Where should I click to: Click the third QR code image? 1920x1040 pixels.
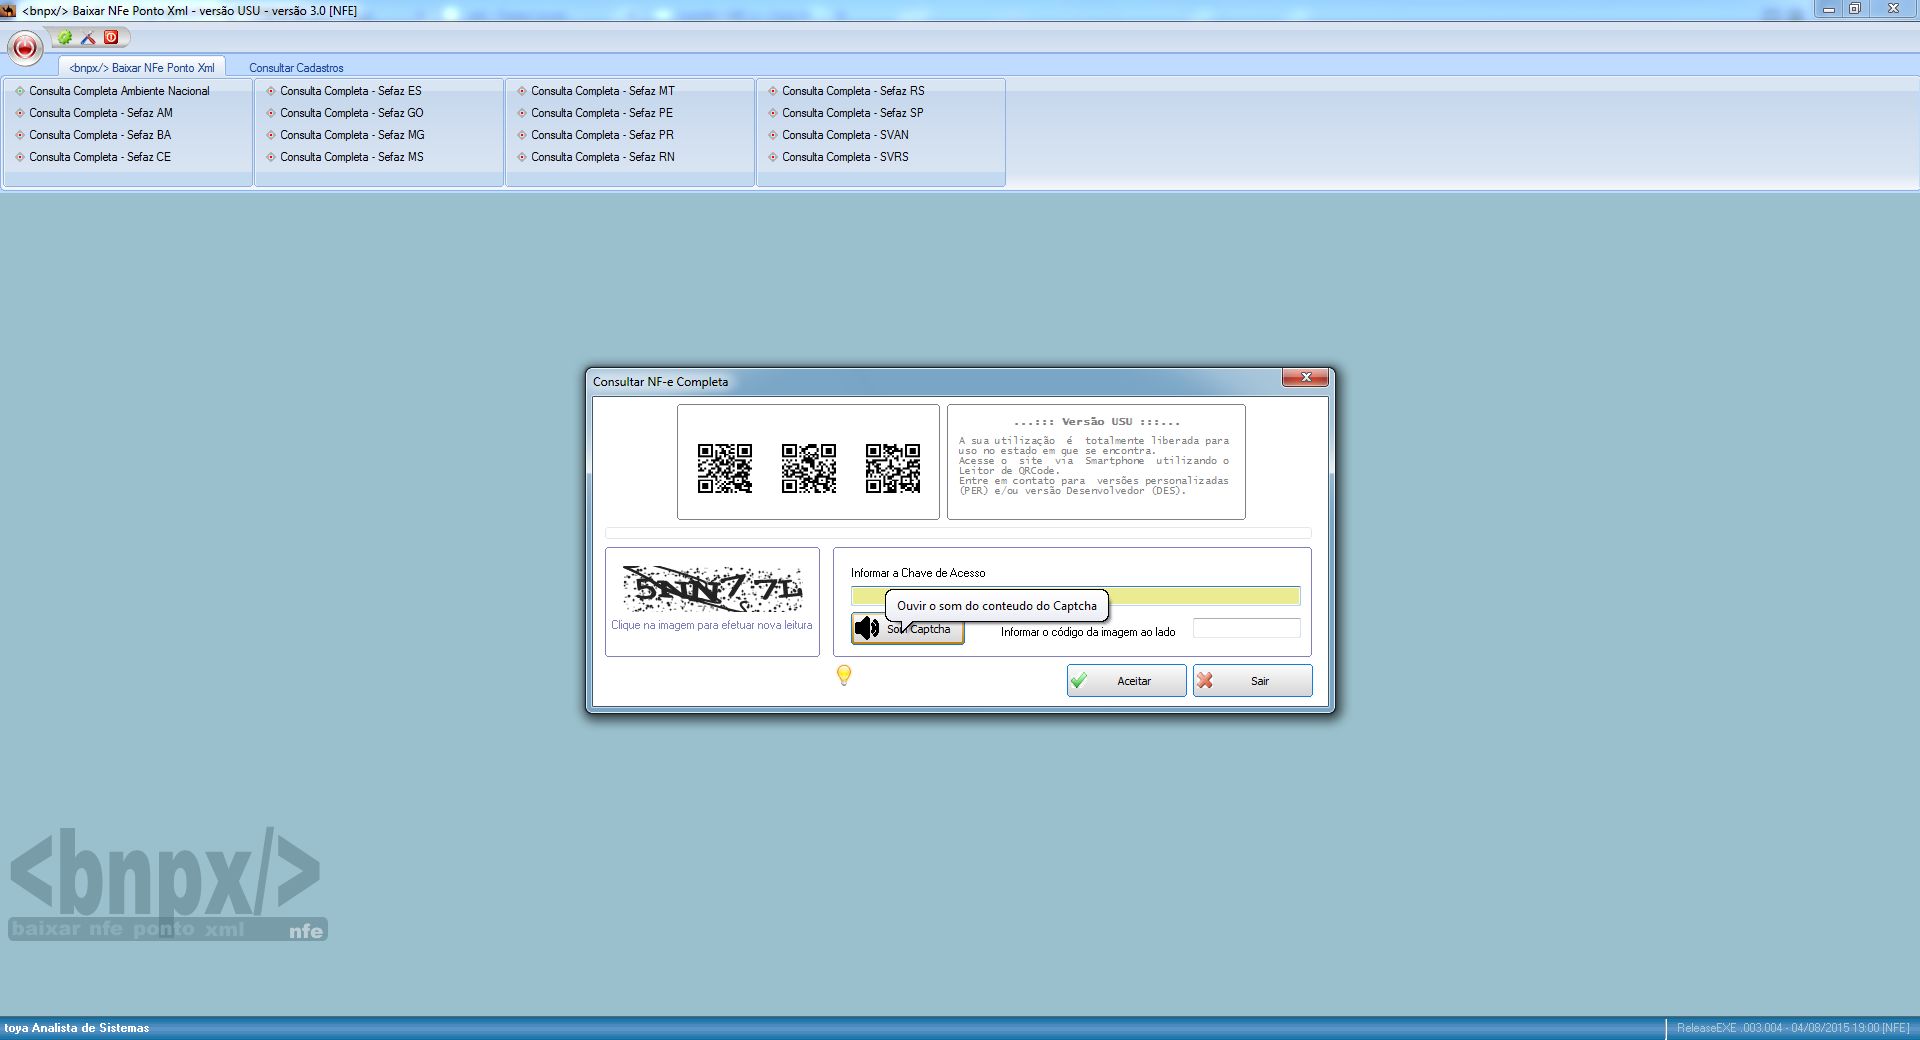893,469
